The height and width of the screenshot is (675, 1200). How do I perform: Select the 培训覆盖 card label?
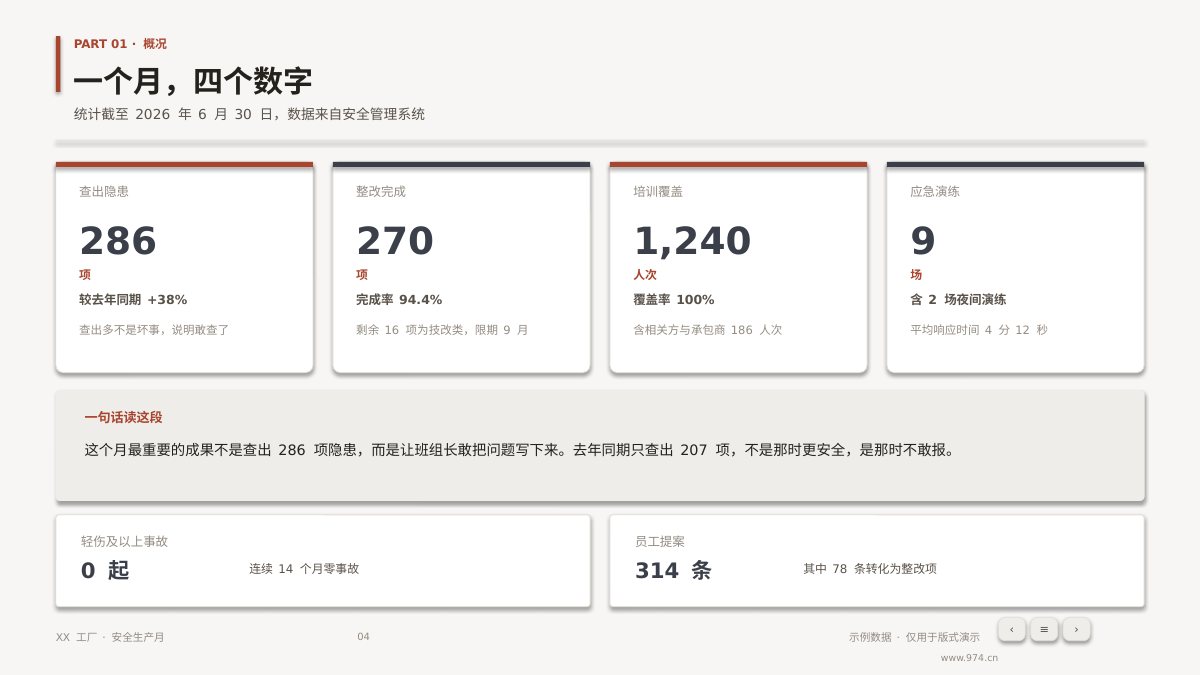(658, 191)
